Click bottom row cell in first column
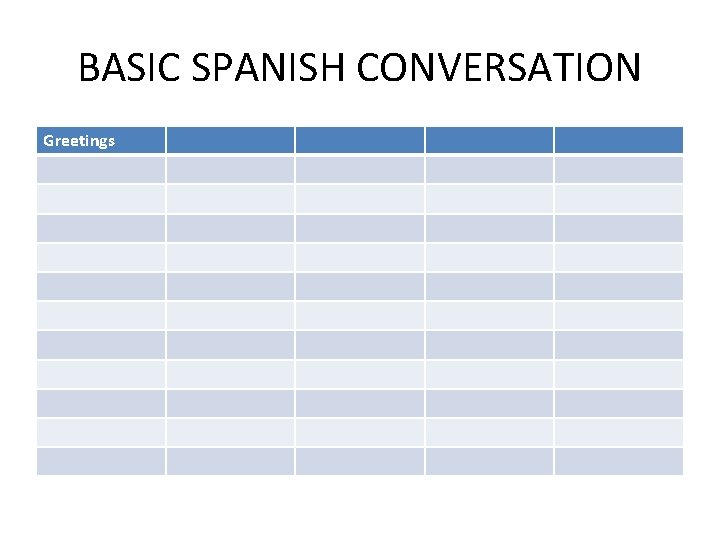This screenshot has width=720, height=540. pos(101,461)
